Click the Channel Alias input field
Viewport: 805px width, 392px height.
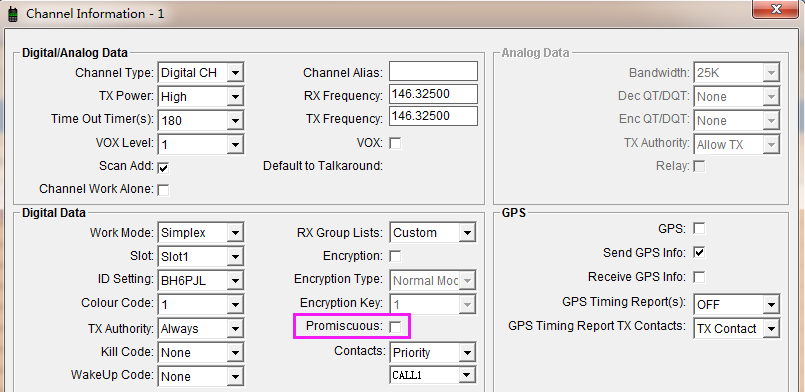click(x=433, y=71)
